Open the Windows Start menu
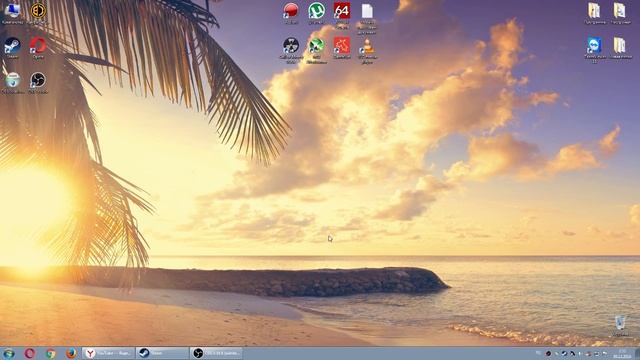This screenshot has width=640, height=360. pyautogui.click(x=9, y=353)
